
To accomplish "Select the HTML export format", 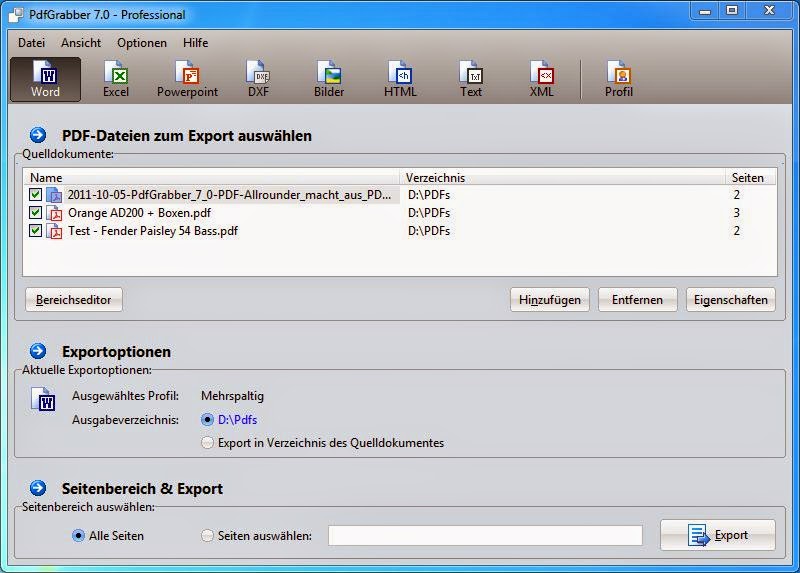I will [400, 79].
